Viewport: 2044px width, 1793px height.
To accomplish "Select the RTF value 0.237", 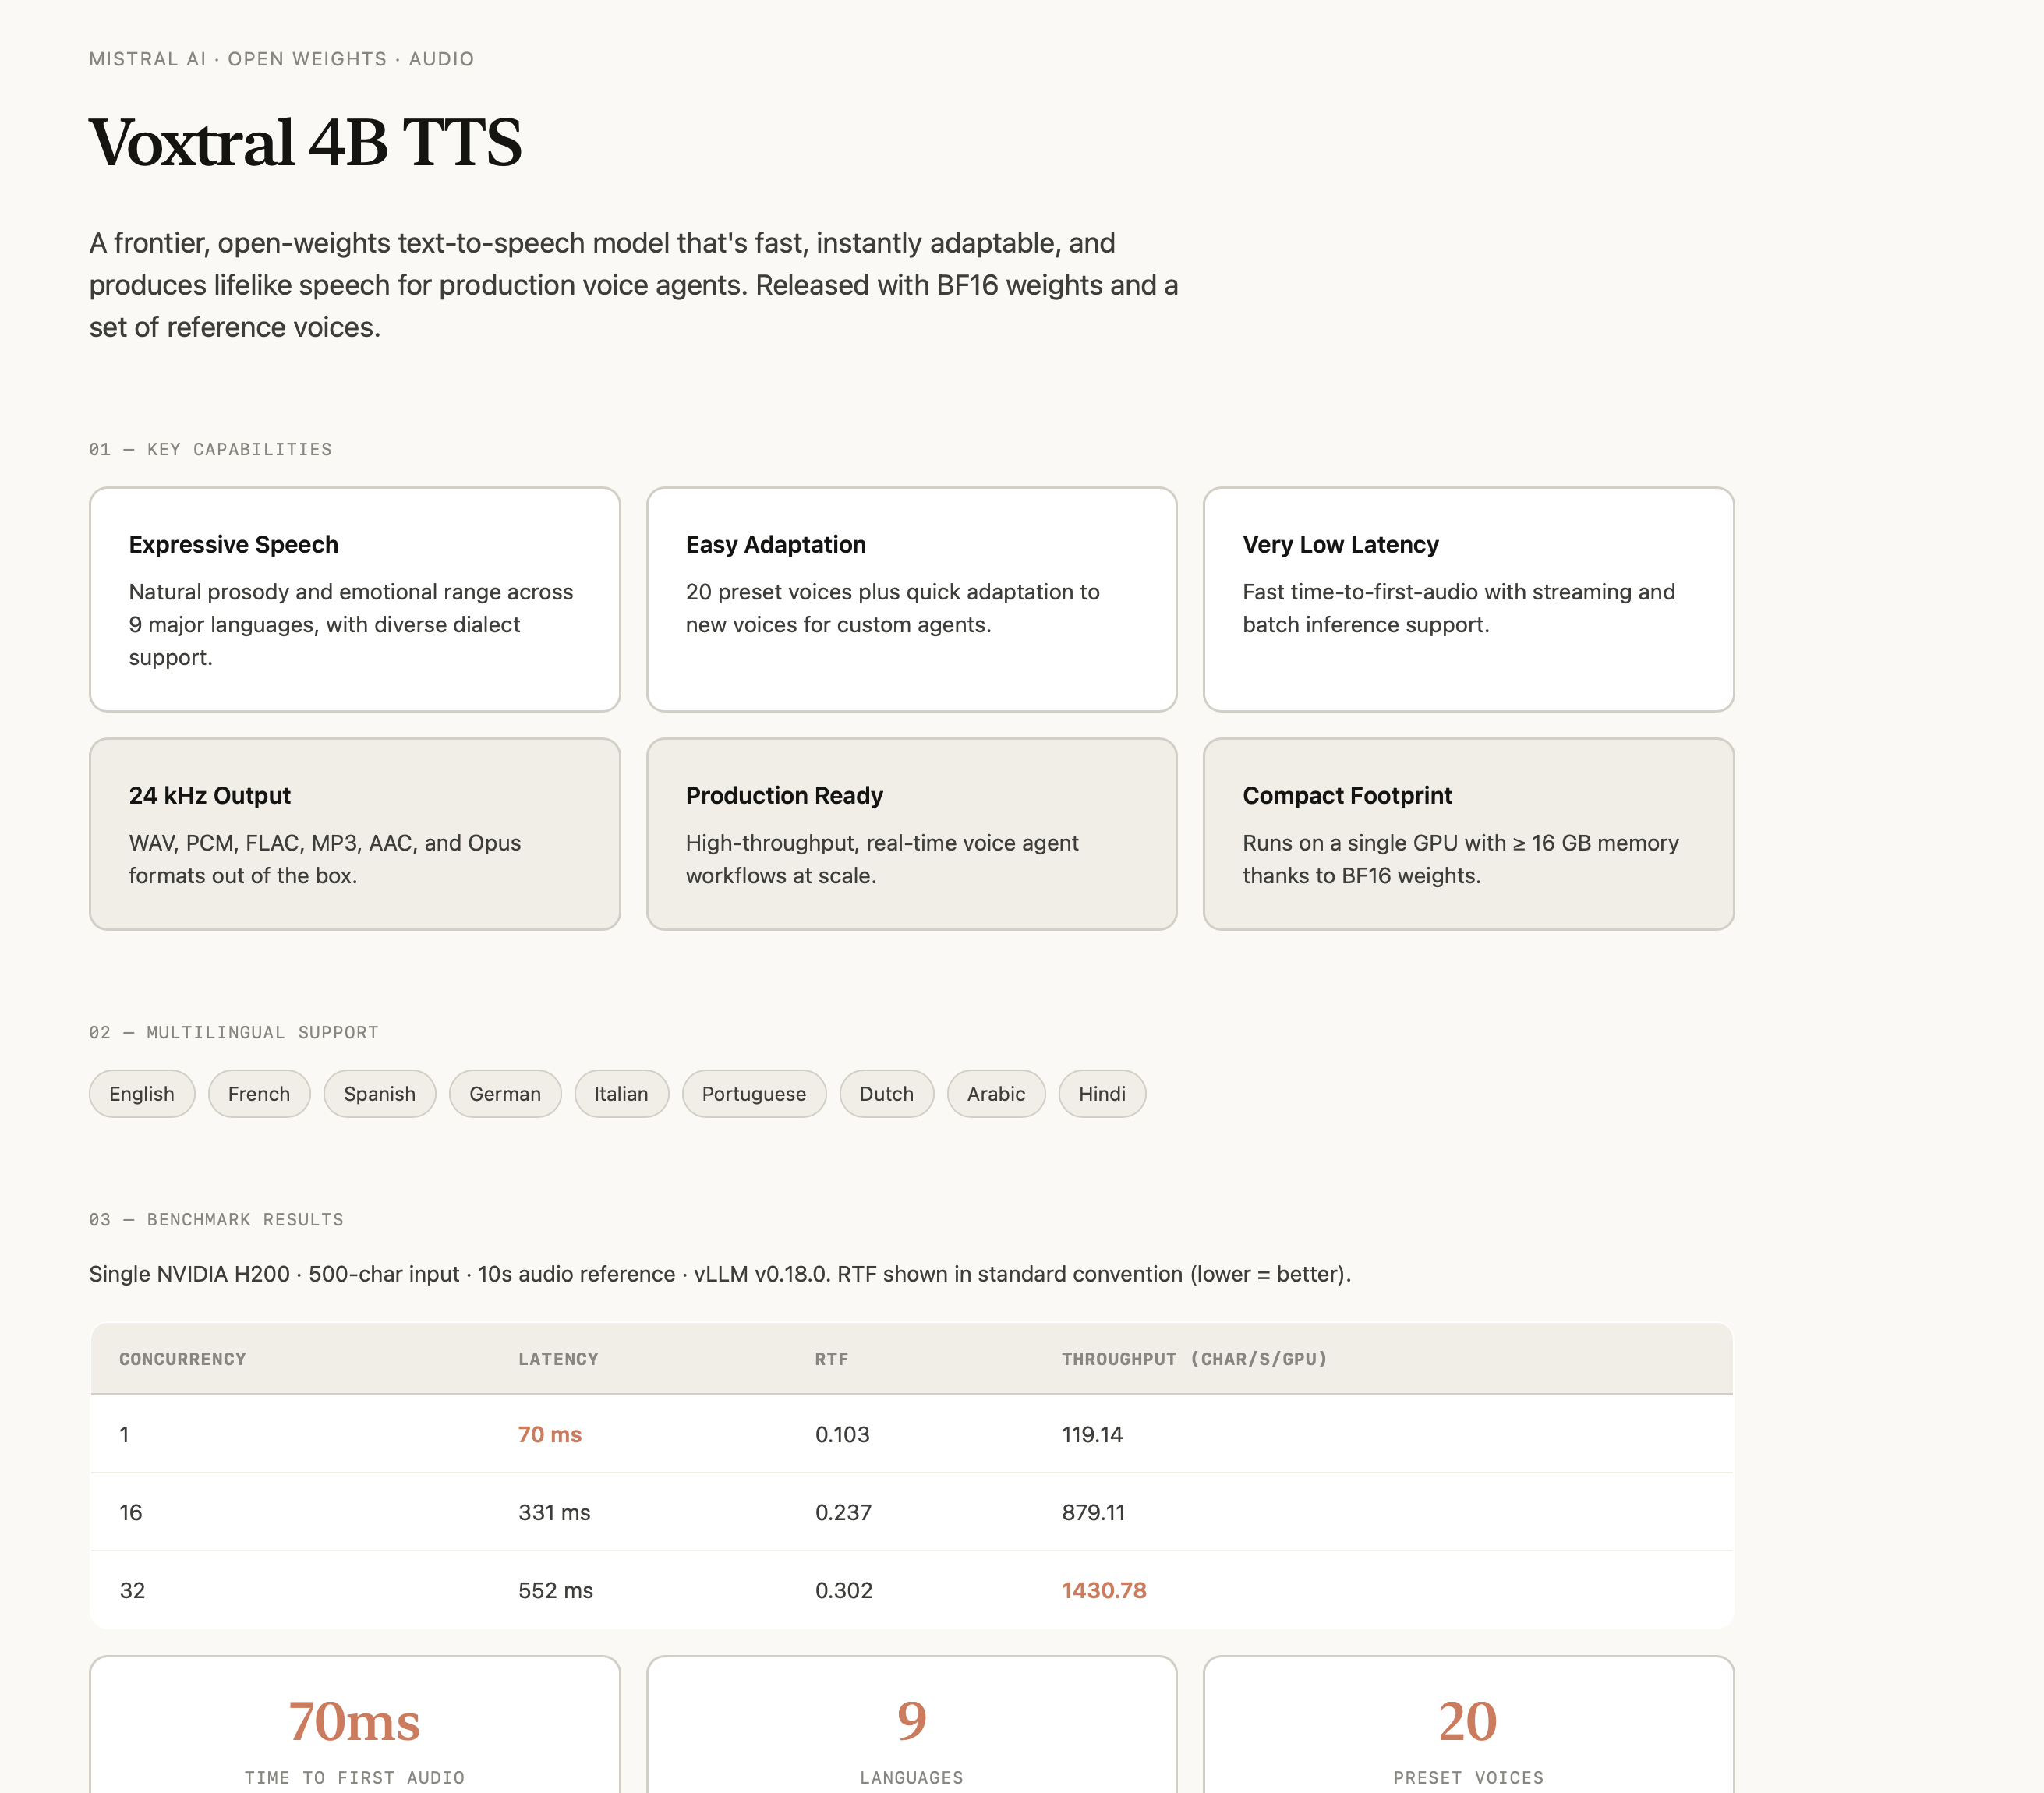I will click(x=843, y=1512).
